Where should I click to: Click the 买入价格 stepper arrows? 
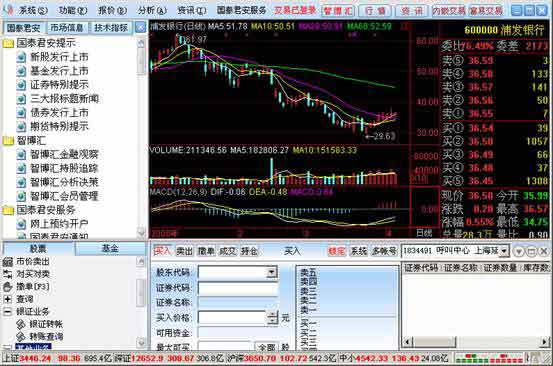tap(272, 317)
